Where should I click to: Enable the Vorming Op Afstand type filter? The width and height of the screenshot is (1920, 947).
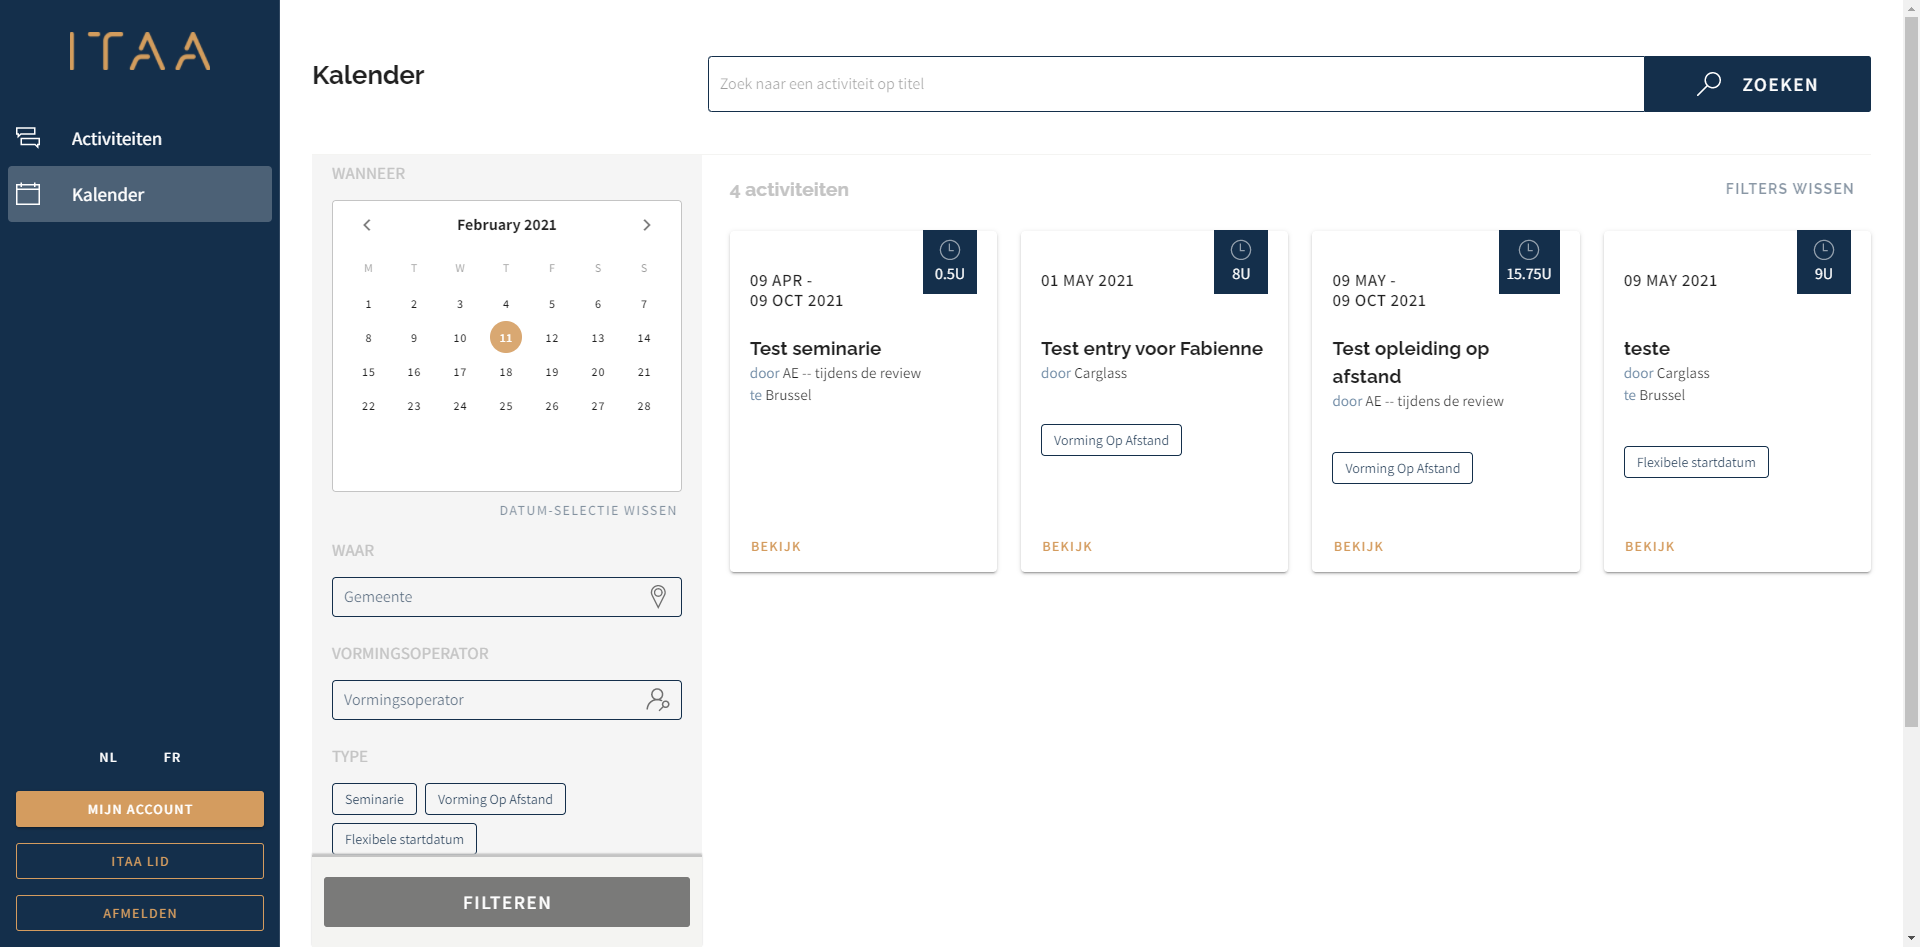(495, 798)
